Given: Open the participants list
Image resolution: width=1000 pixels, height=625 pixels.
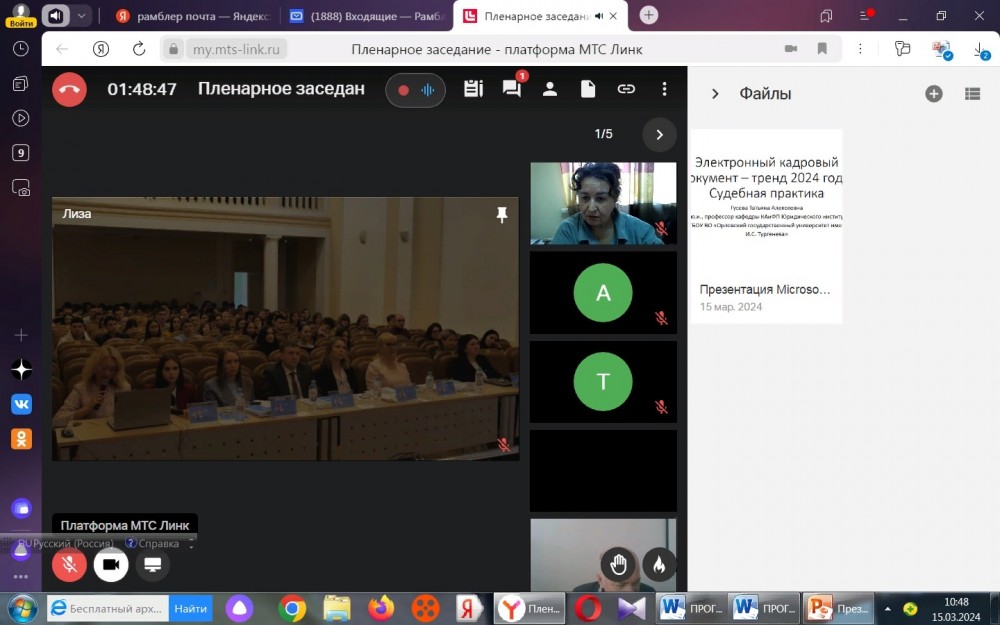Looking at the screenshot, I should coord(550,89).
